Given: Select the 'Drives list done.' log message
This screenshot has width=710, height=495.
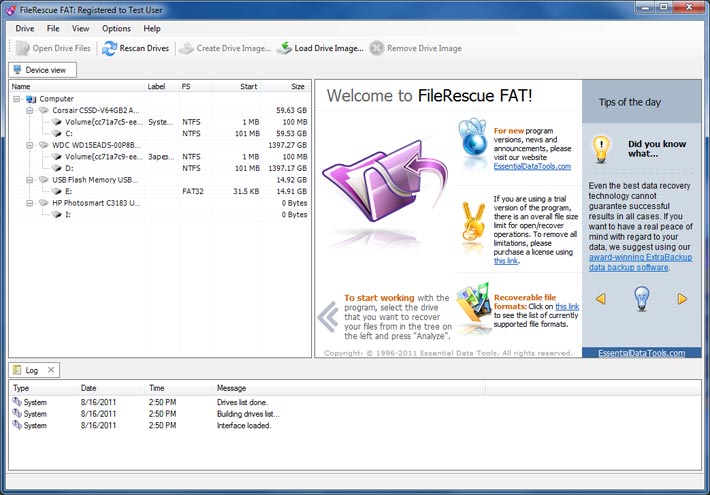Looking at the screenshot, I should pos(242,402).
